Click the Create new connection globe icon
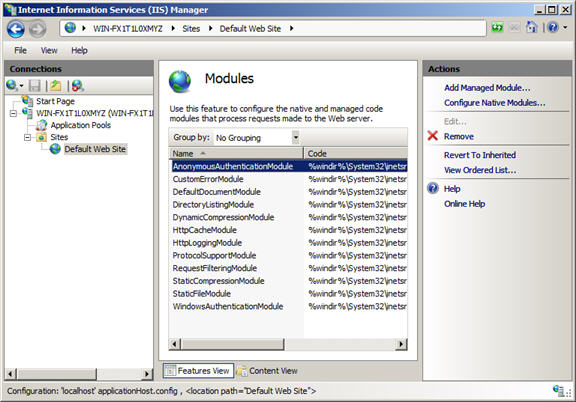Image resolution: width=576 pixels, height=402 pixels. pyautogui.click(x=12, y=86)
